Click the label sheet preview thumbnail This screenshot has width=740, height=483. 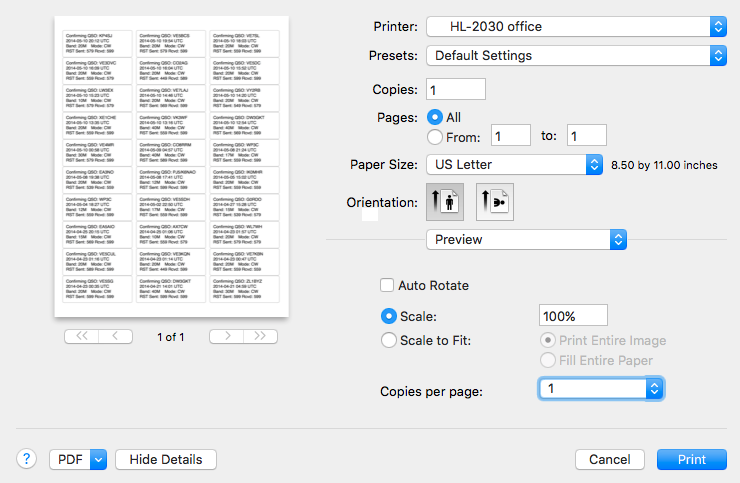pos(171,167)
